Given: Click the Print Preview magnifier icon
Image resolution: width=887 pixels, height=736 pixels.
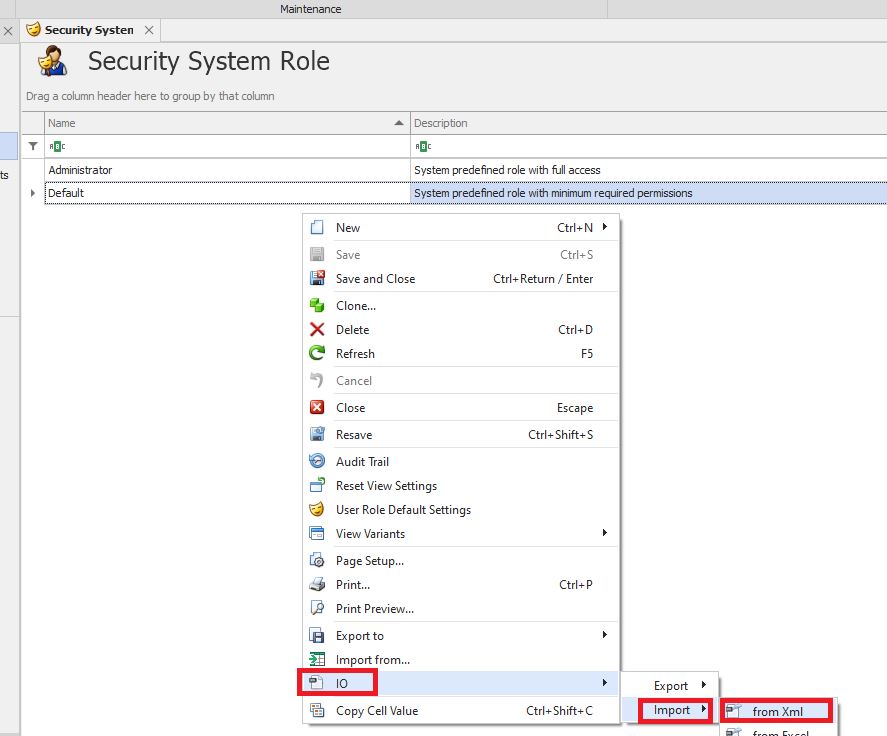Looking at the screenshot, I should click(317, 609).
